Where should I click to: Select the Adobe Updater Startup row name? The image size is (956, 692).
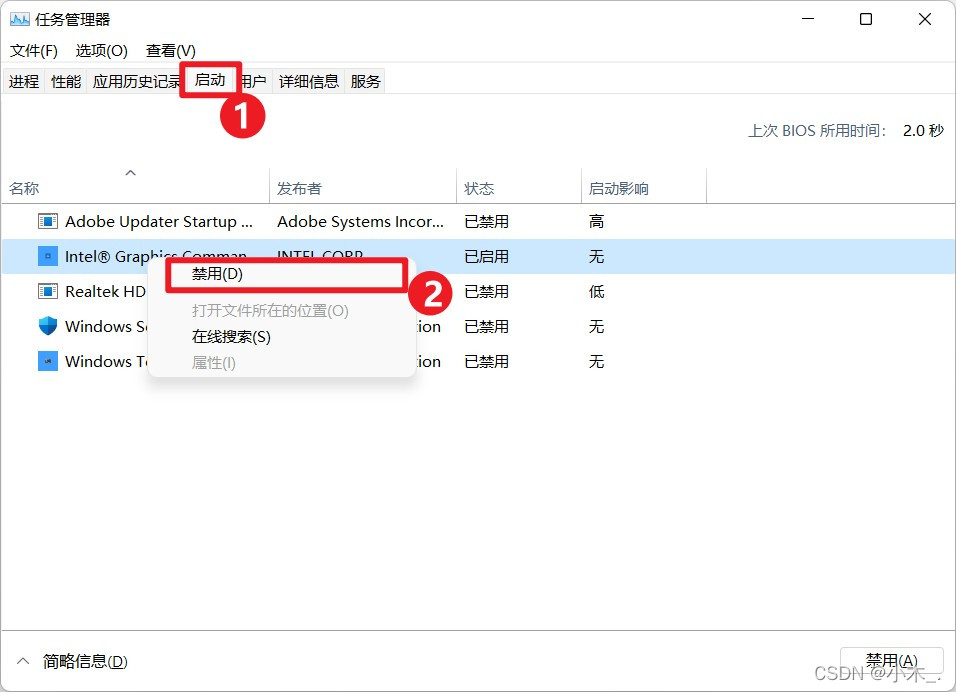coord(159,221)
